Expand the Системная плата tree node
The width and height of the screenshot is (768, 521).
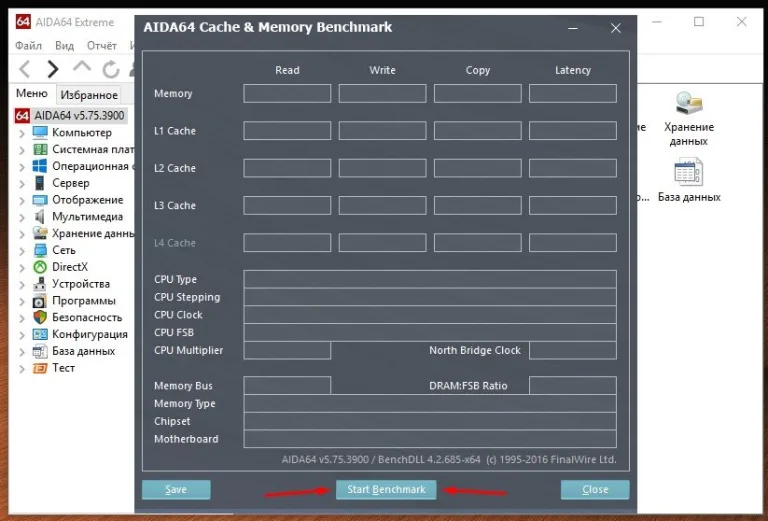pos(22,150)
